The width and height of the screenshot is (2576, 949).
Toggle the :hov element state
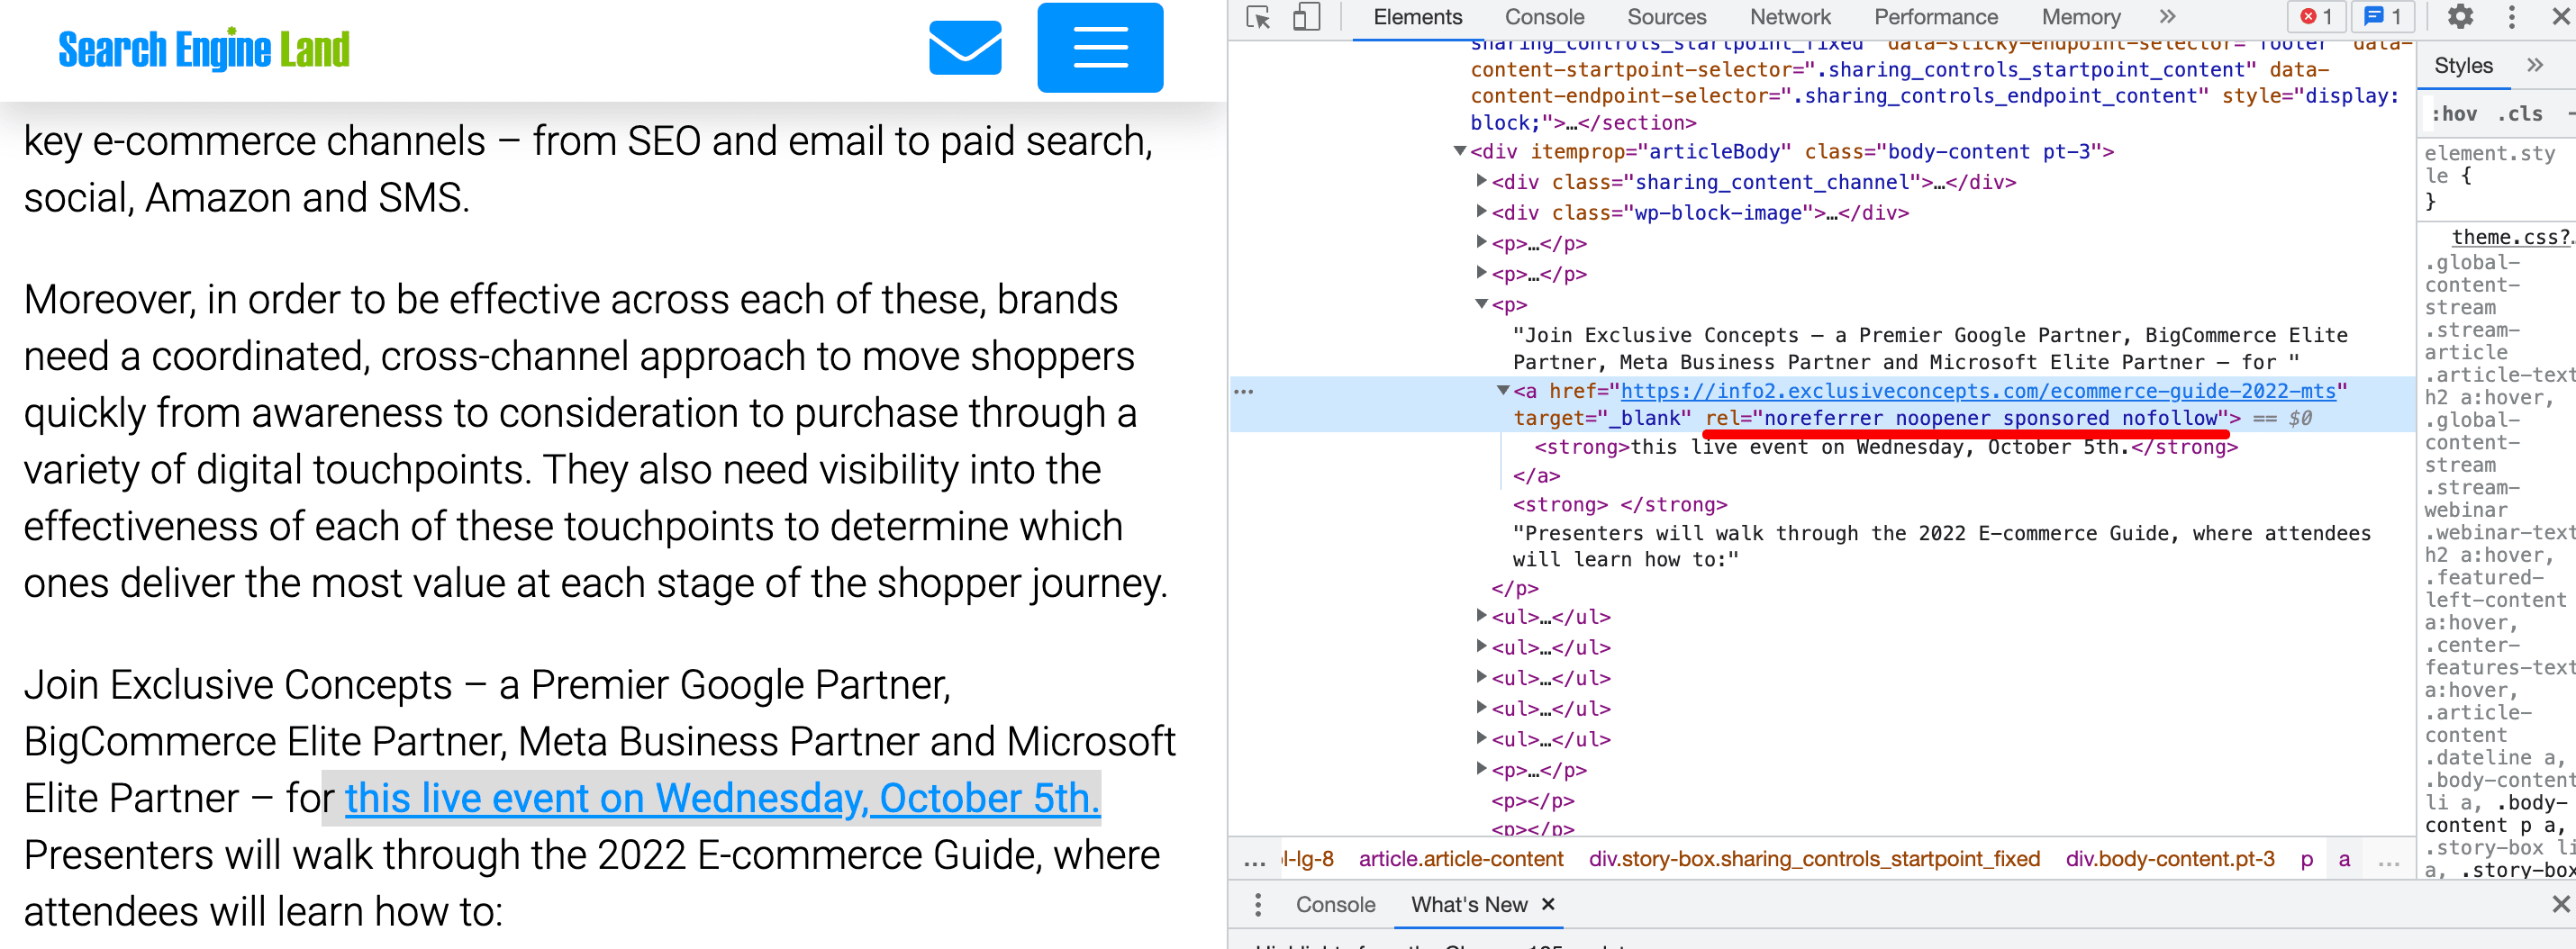tap(2454, 114)
